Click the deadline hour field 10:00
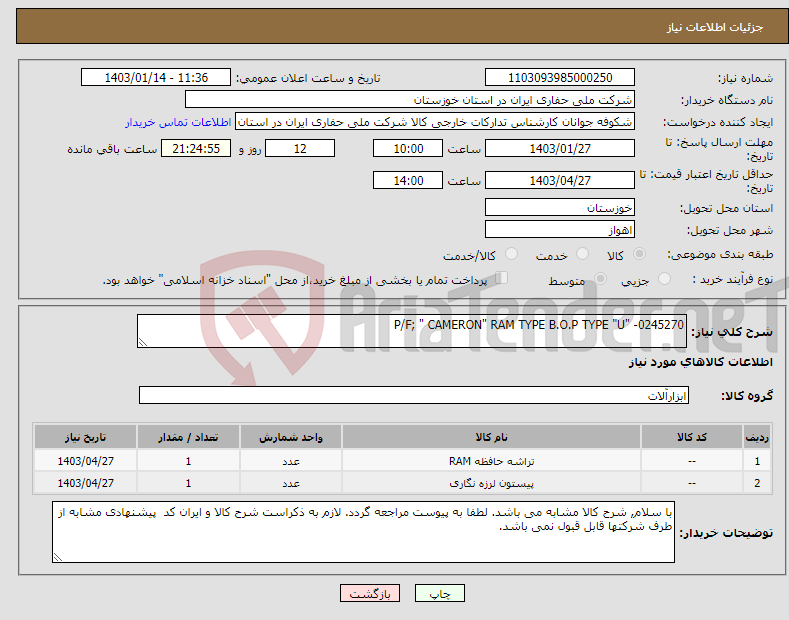This screenshot has width=789, height=620. (x=408, y=148)
